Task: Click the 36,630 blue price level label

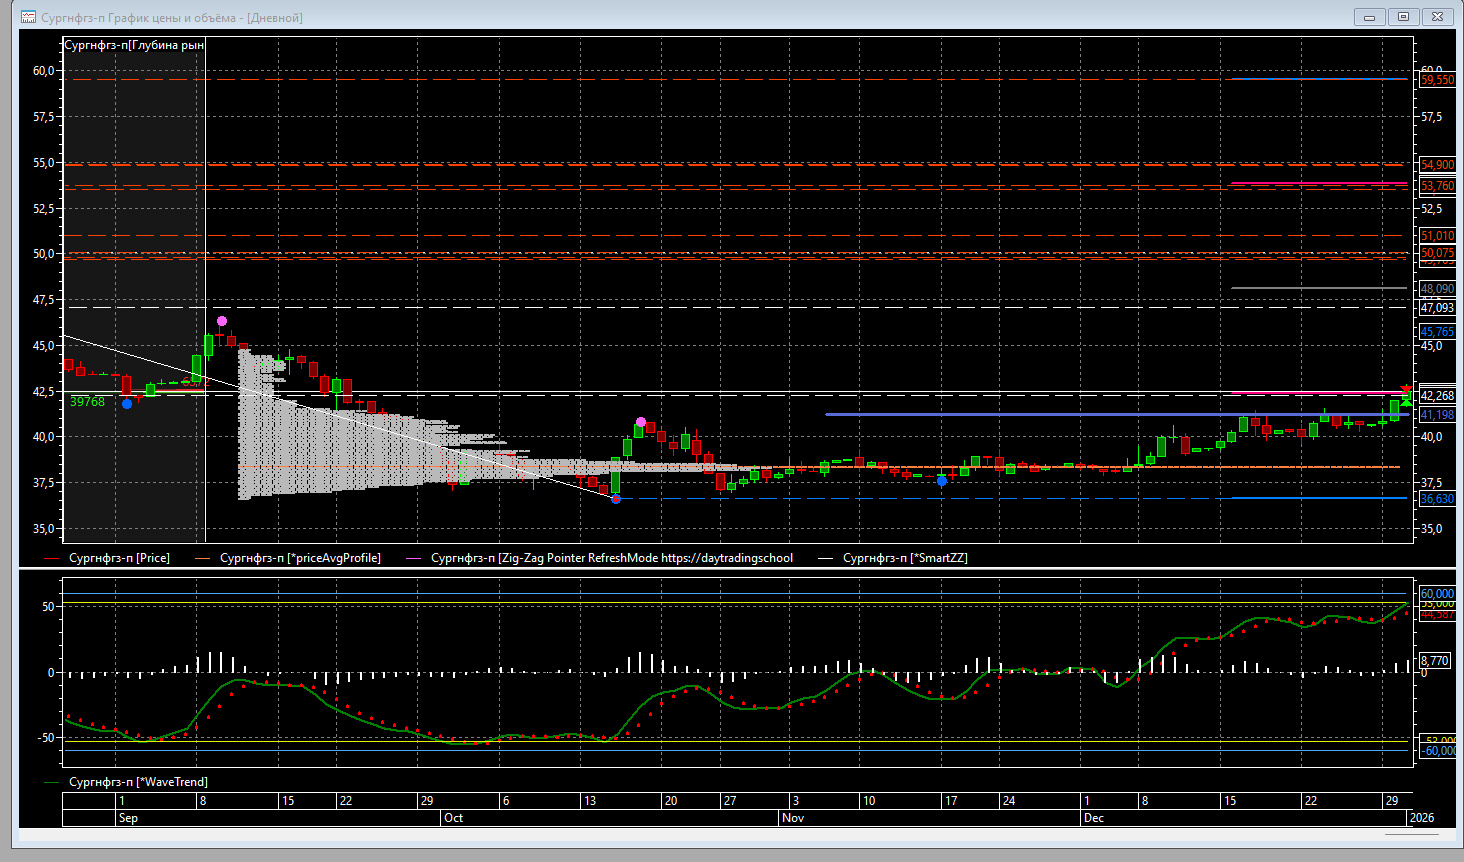Action: pyautogui.click(x=1437, y=499)
